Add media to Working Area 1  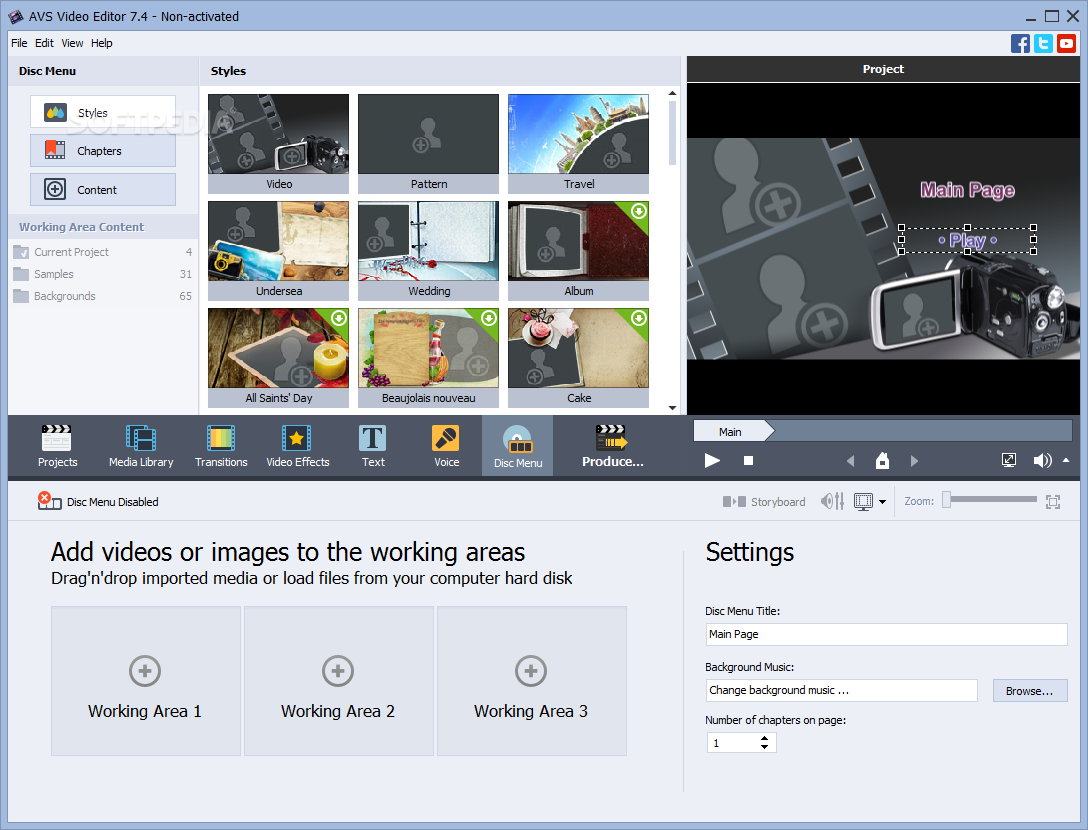145,681
